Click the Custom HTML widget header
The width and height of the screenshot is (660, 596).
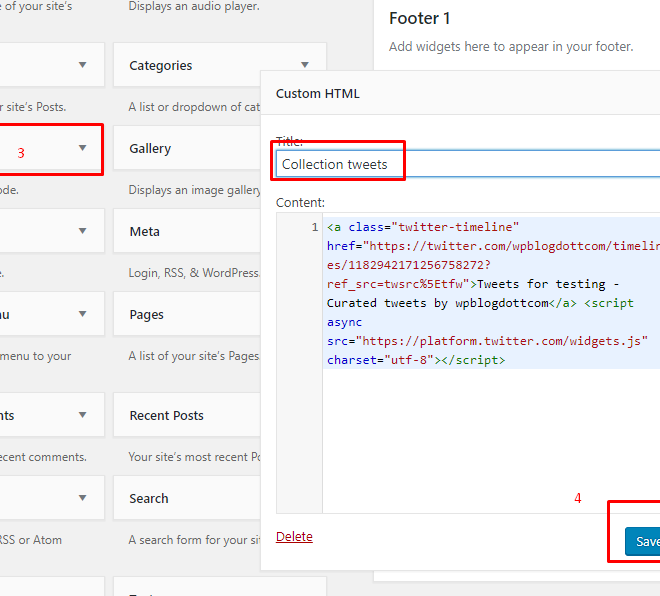click(x=460, y=93)
